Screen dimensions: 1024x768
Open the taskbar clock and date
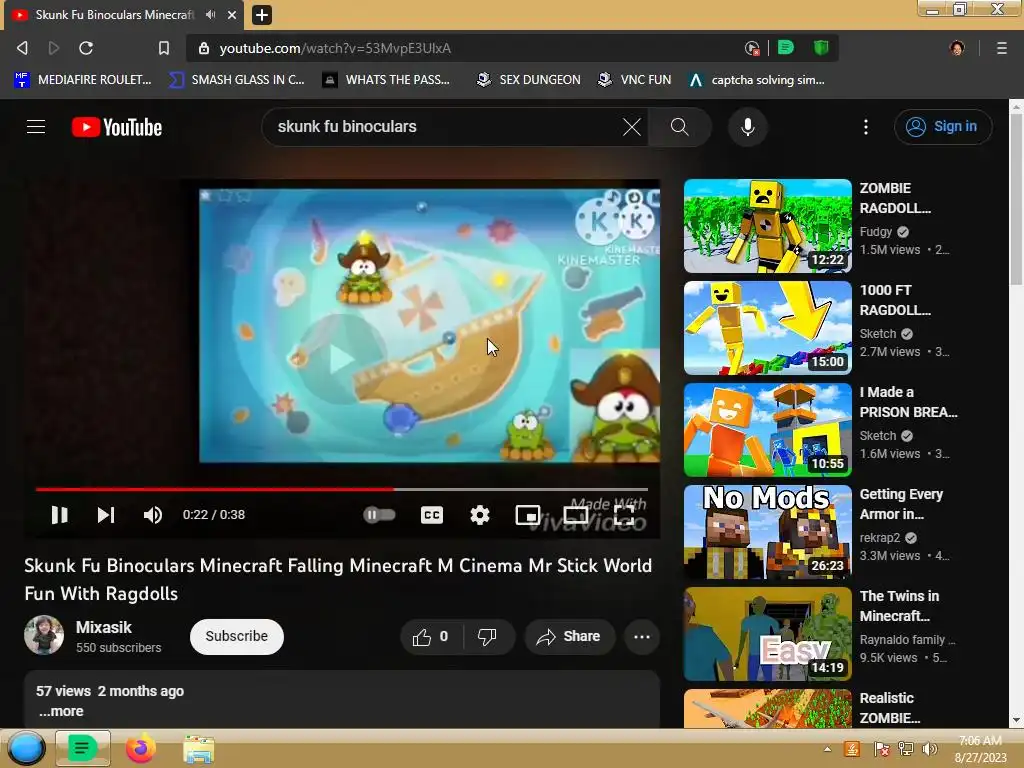980,749
